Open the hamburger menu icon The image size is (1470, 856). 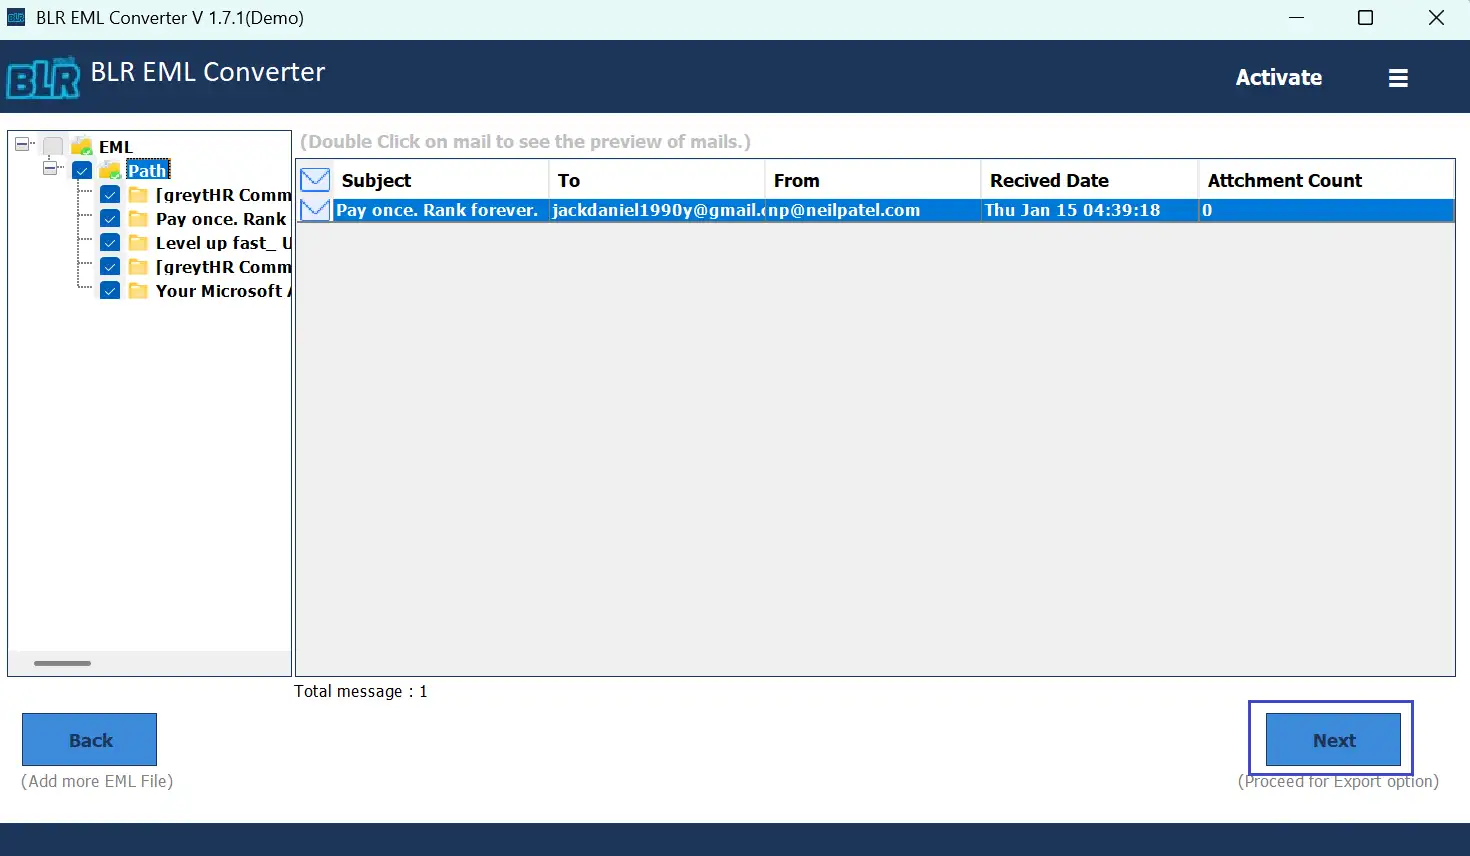[x=1398, y=78]
